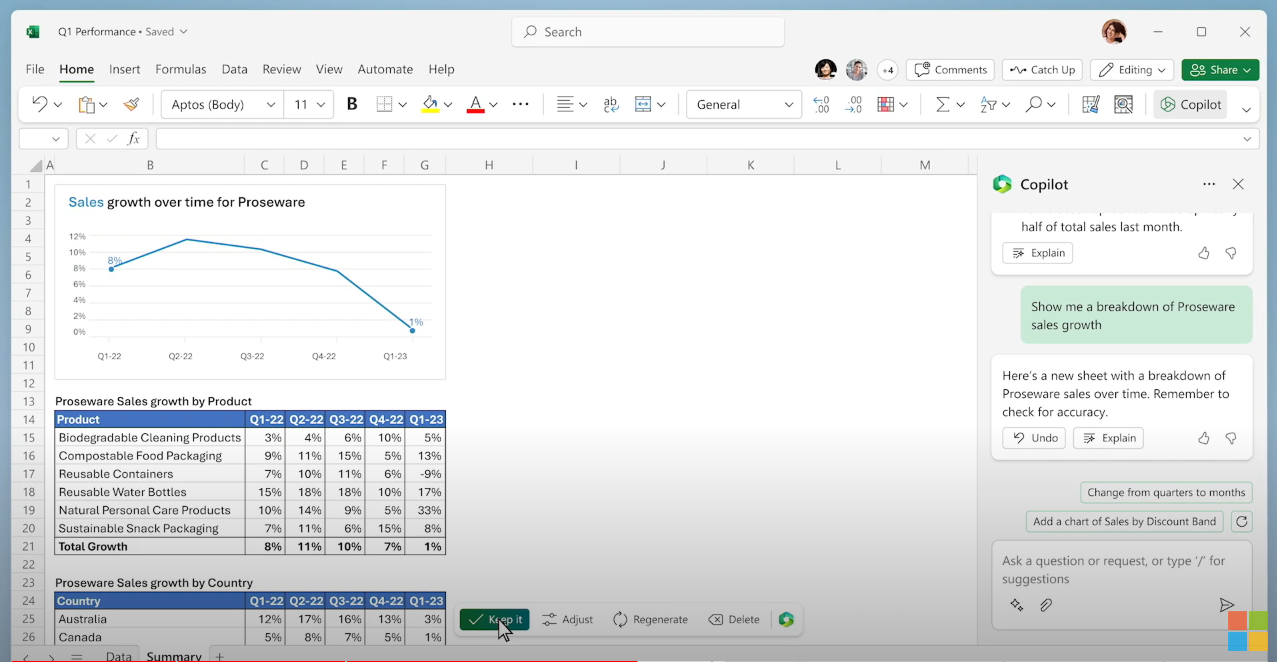Close the Copilot pane
This screenshot has width=1277, height=662.
(1238, 184)
